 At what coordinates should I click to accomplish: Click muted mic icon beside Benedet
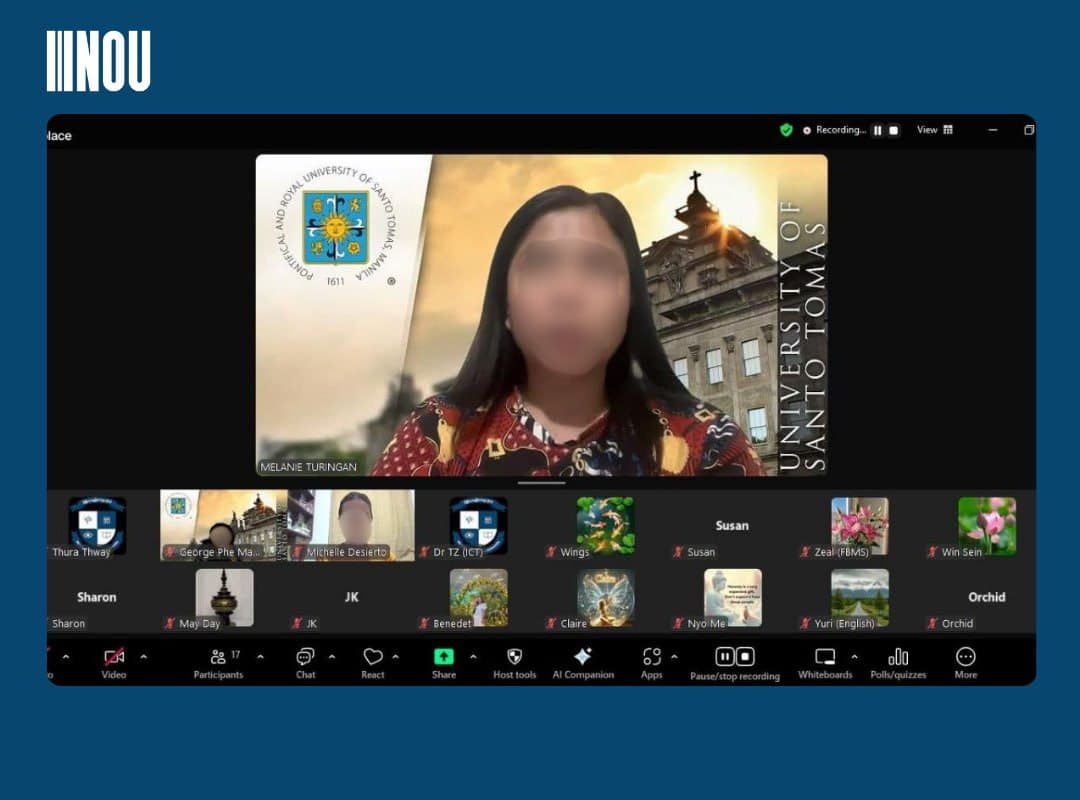pyautogui.click(x=424, y=624)
